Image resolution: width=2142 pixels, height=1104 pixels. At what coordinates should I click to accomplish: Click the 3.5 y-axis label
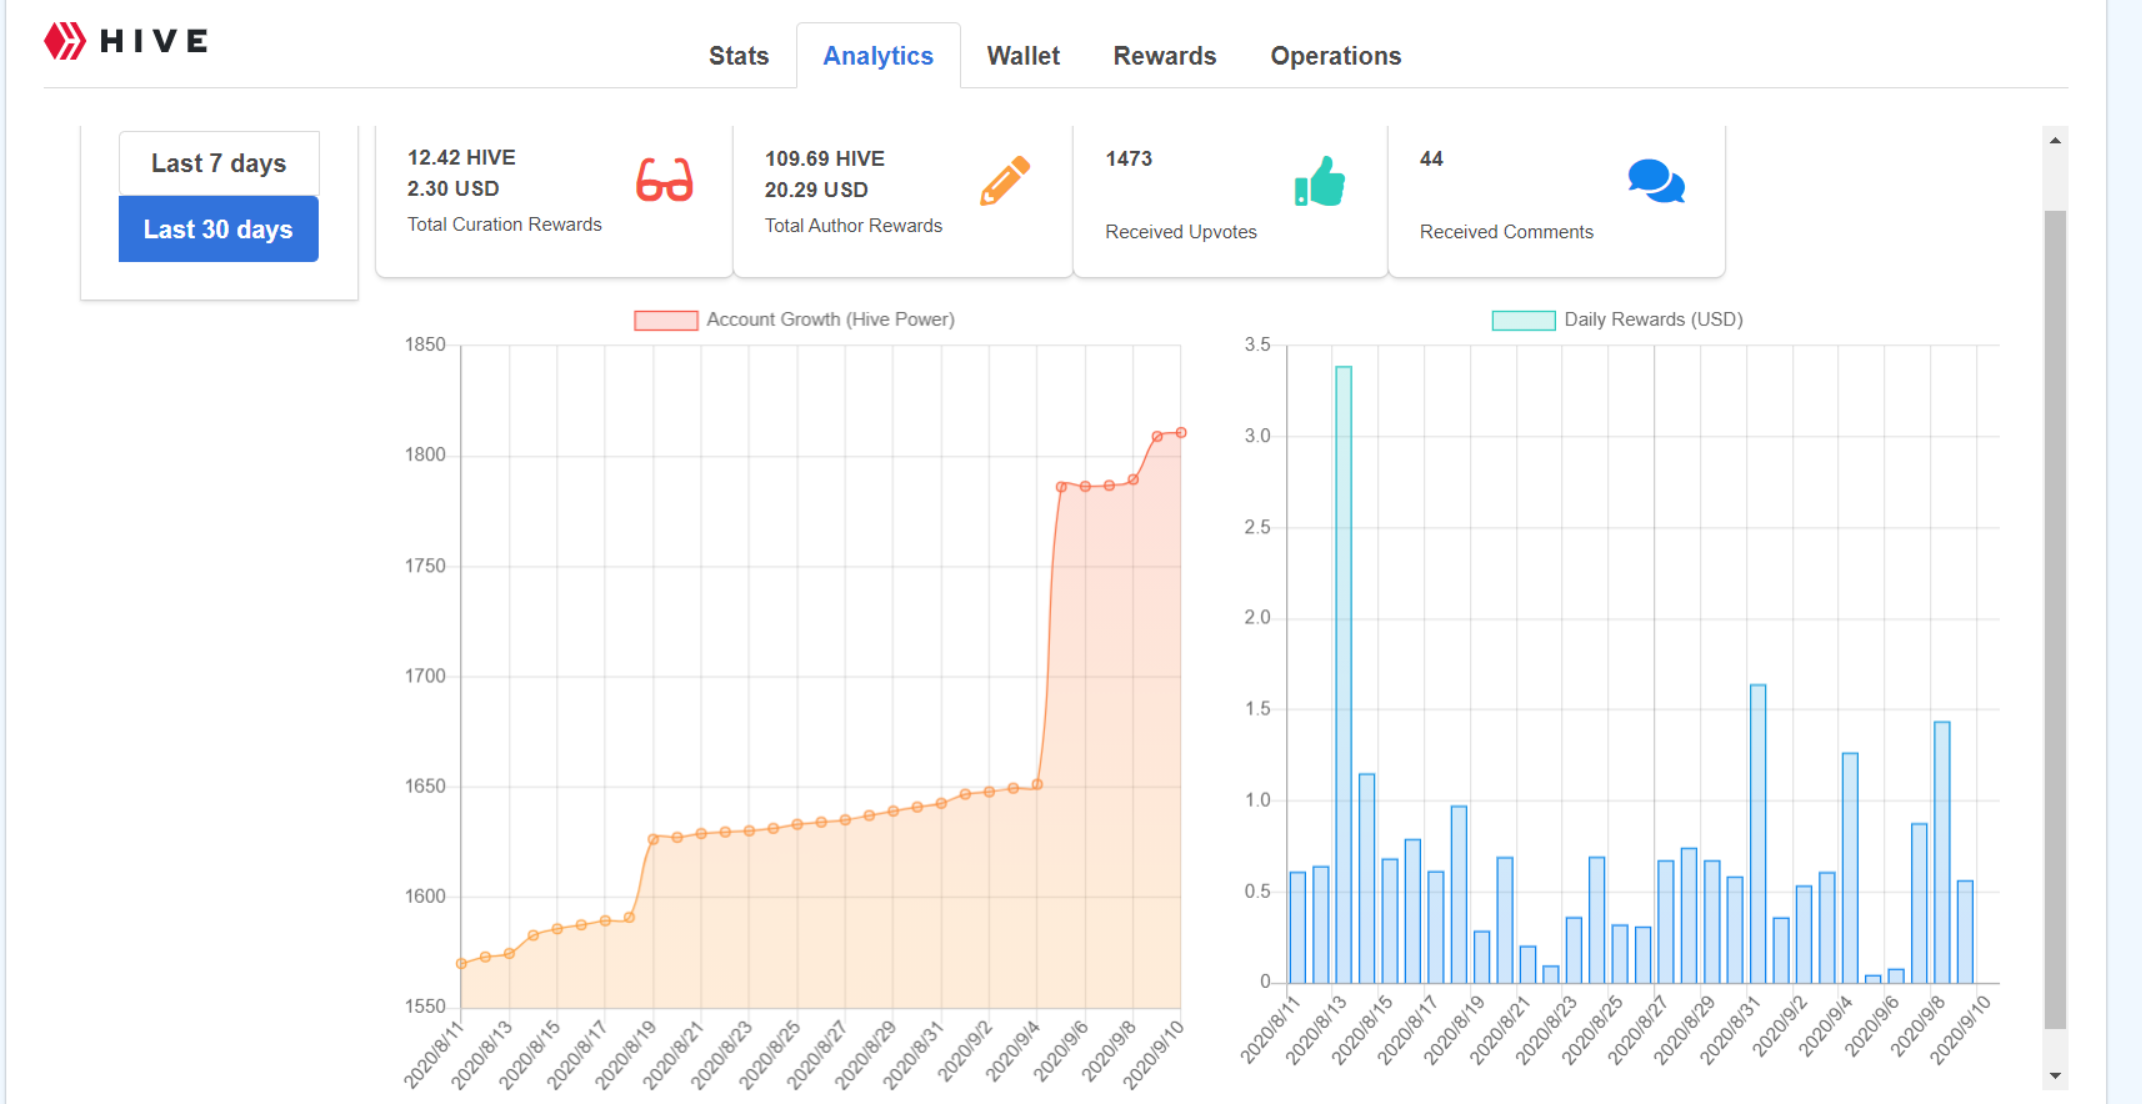1257,344
